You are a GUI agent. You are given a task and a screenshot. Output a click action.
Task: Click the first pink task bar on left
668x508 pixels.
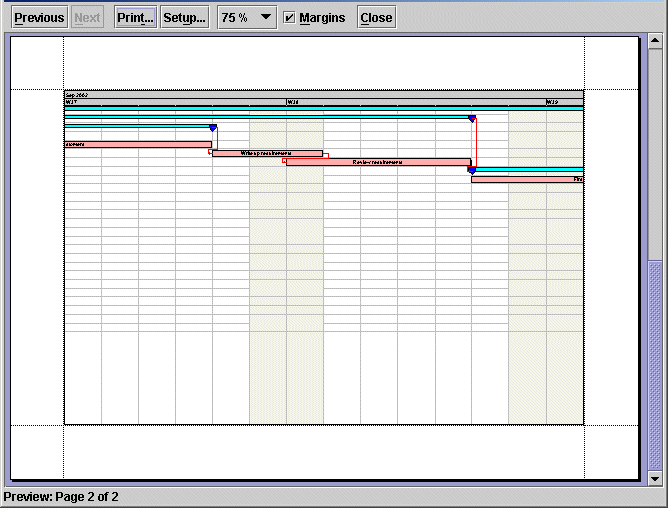click(x=137, y=144)
